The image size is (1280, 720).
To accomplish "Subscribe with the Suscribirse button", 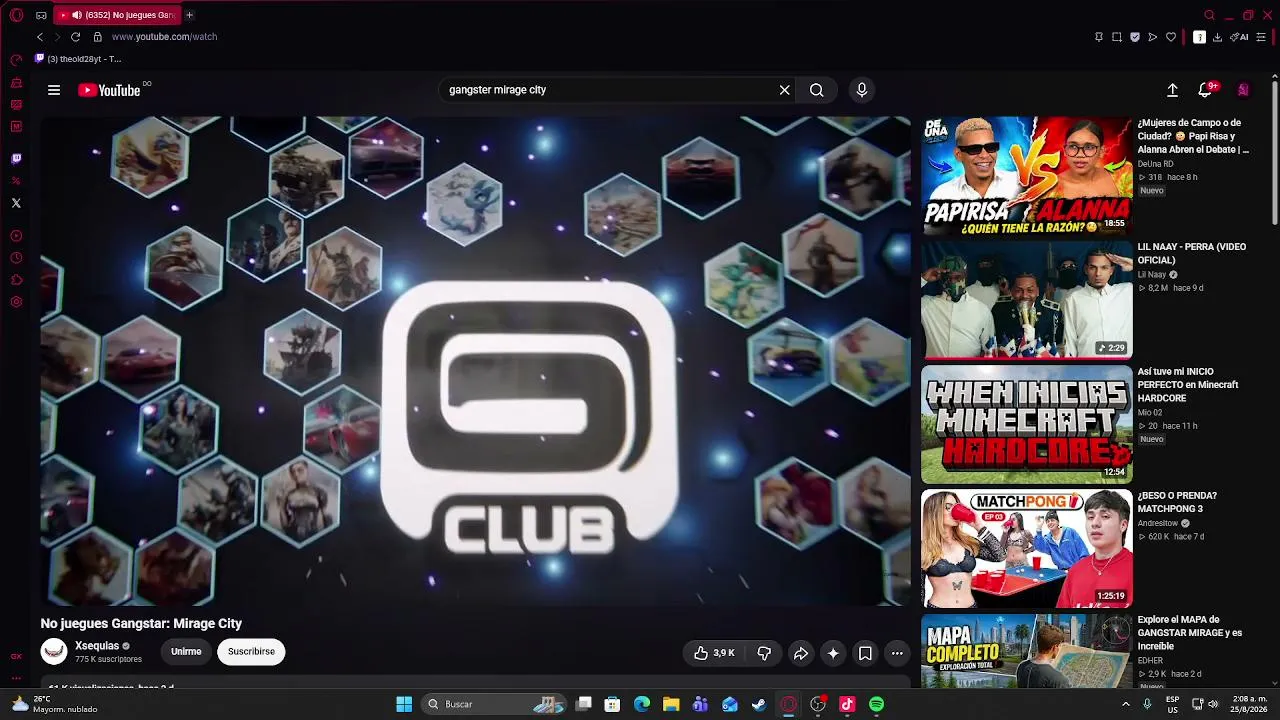I will tap(251, 652).
